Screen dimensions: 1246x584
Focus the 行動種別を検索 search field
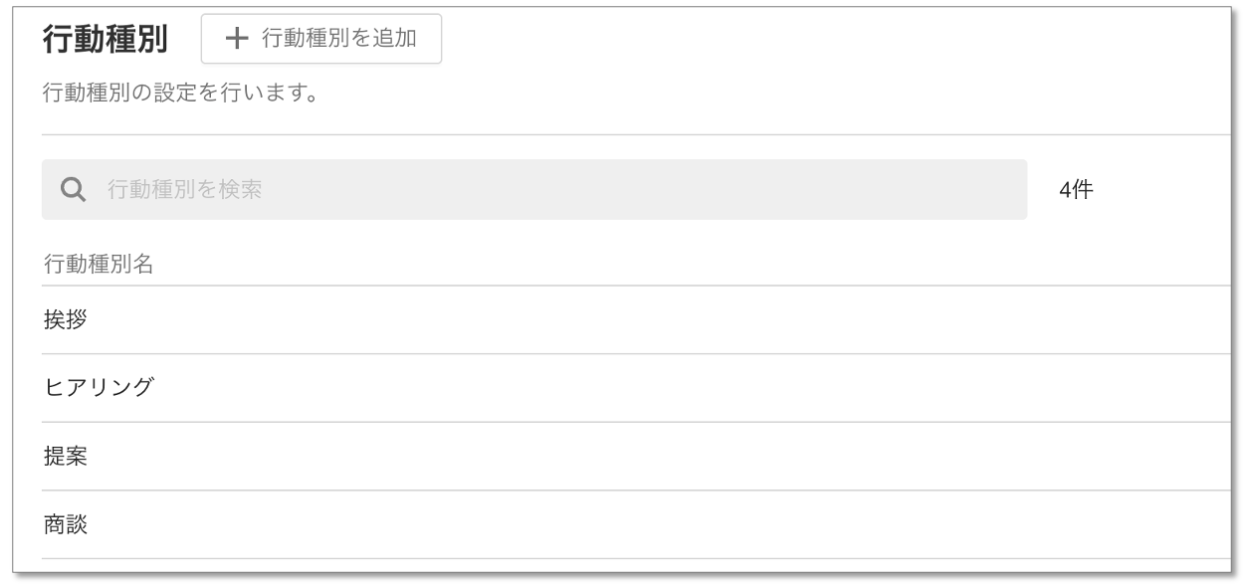click(x=534, y=189)
